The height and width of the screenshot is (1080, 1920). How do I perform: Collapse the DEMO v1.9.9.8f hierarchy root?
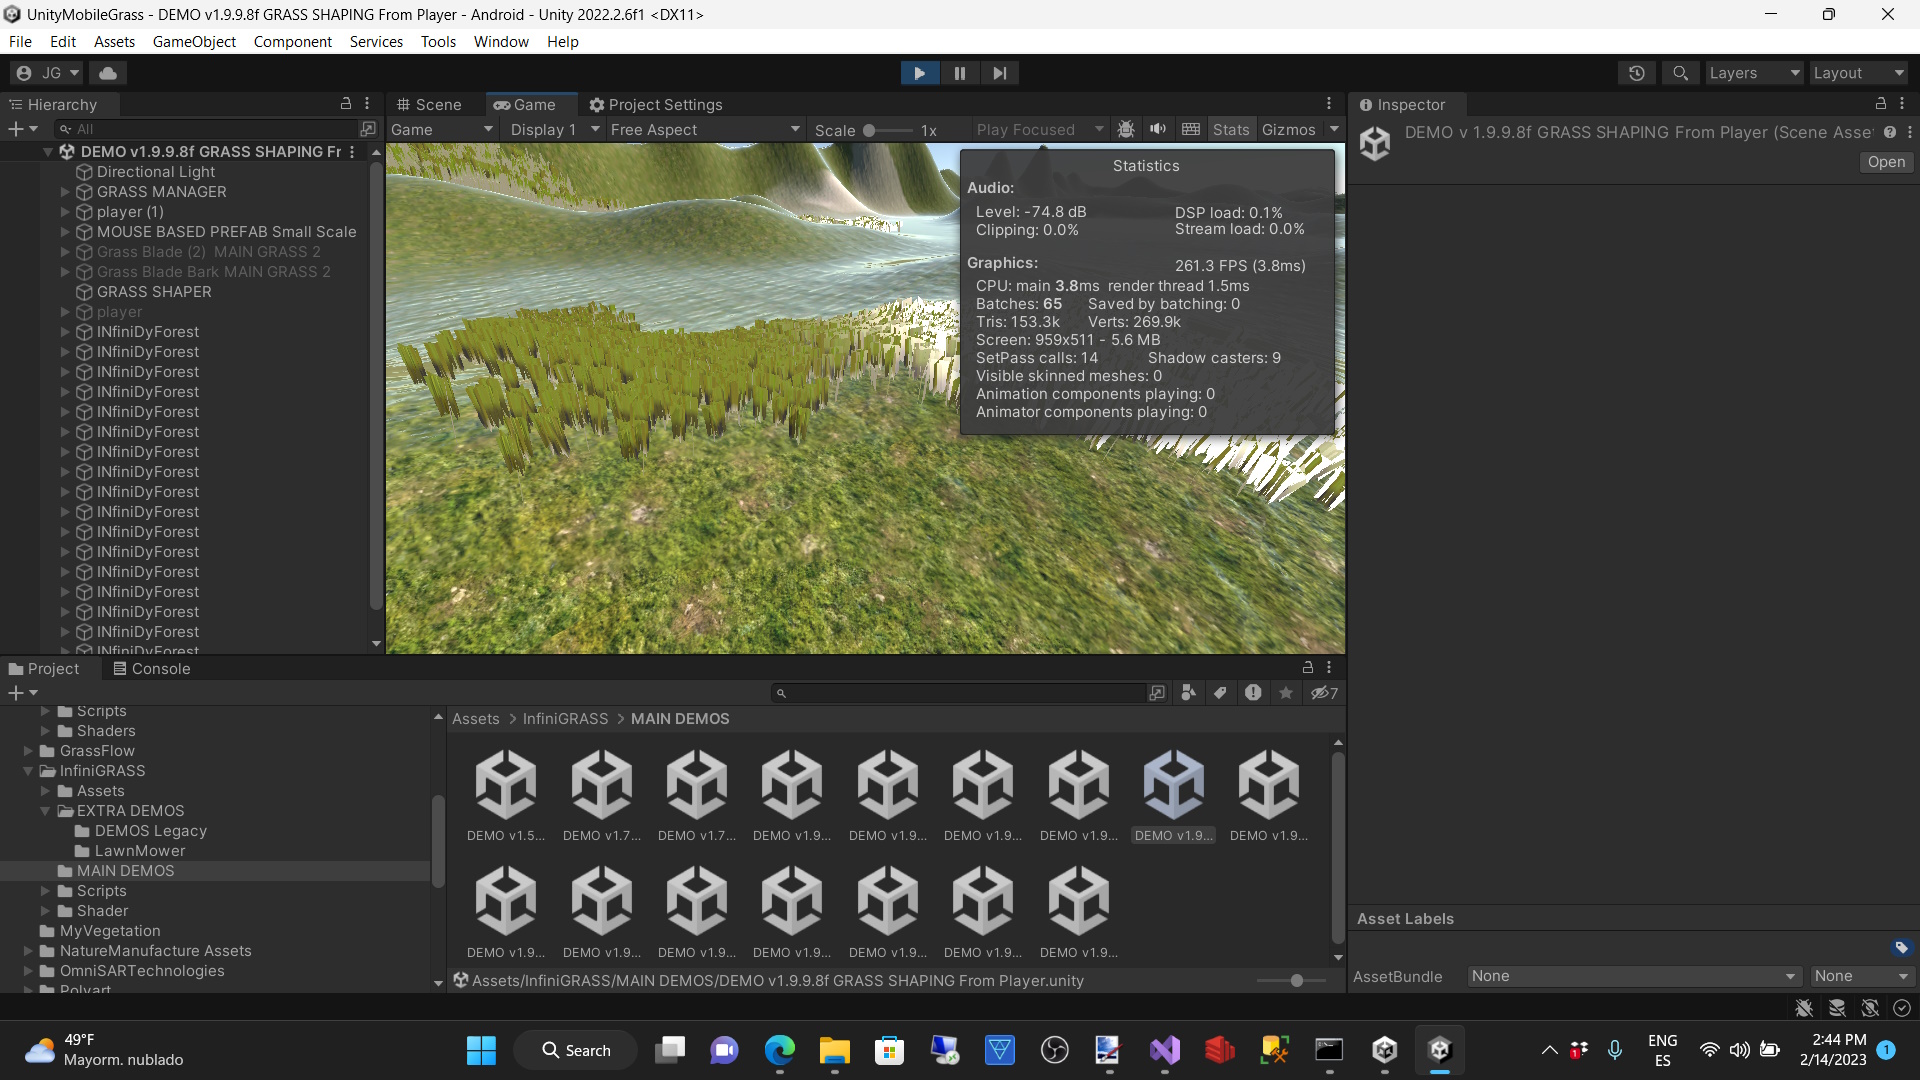(x=47, y=151)
